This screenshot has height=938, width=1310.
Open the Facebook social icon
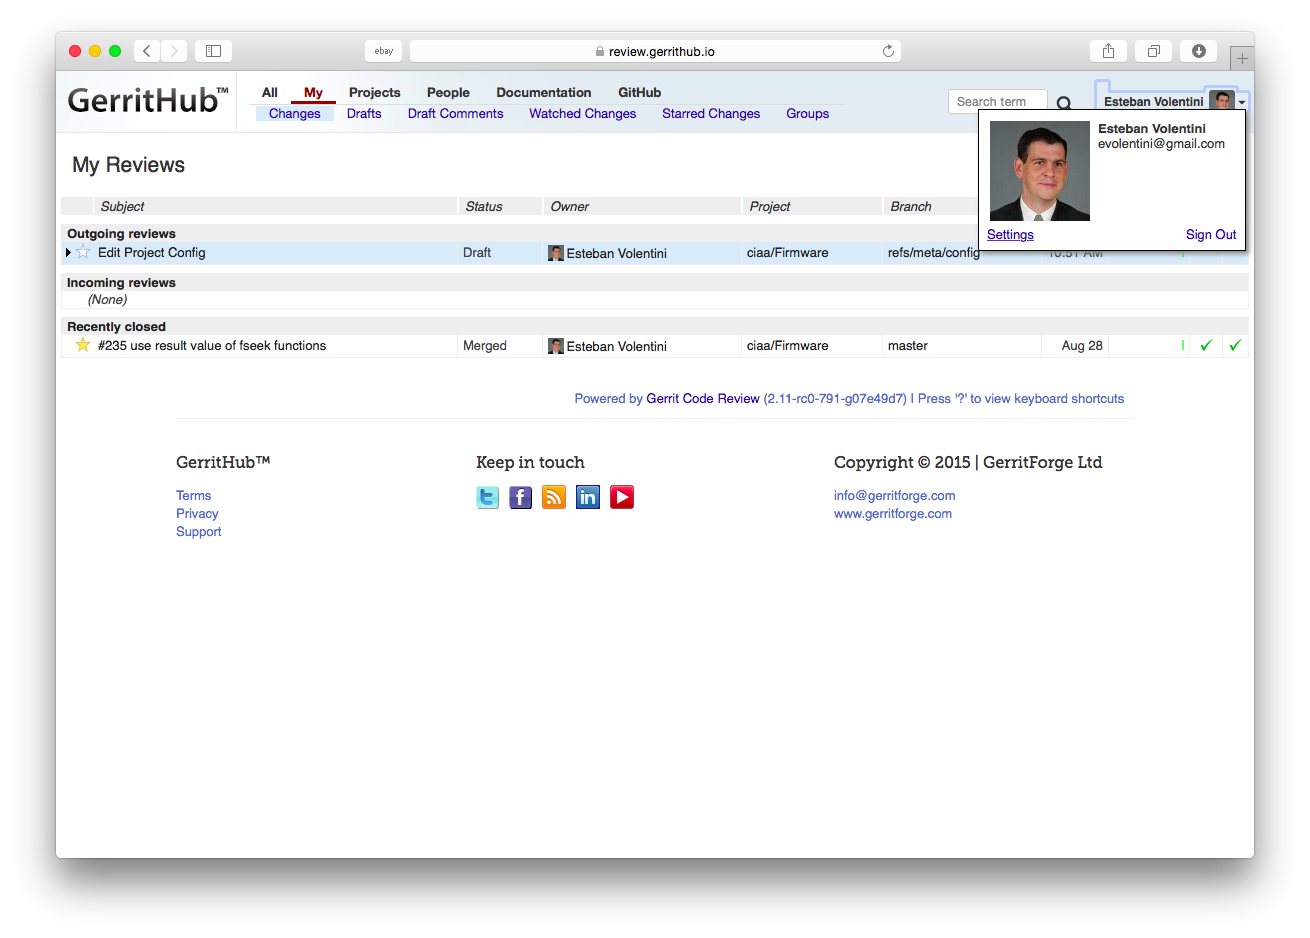coord(521,497)
